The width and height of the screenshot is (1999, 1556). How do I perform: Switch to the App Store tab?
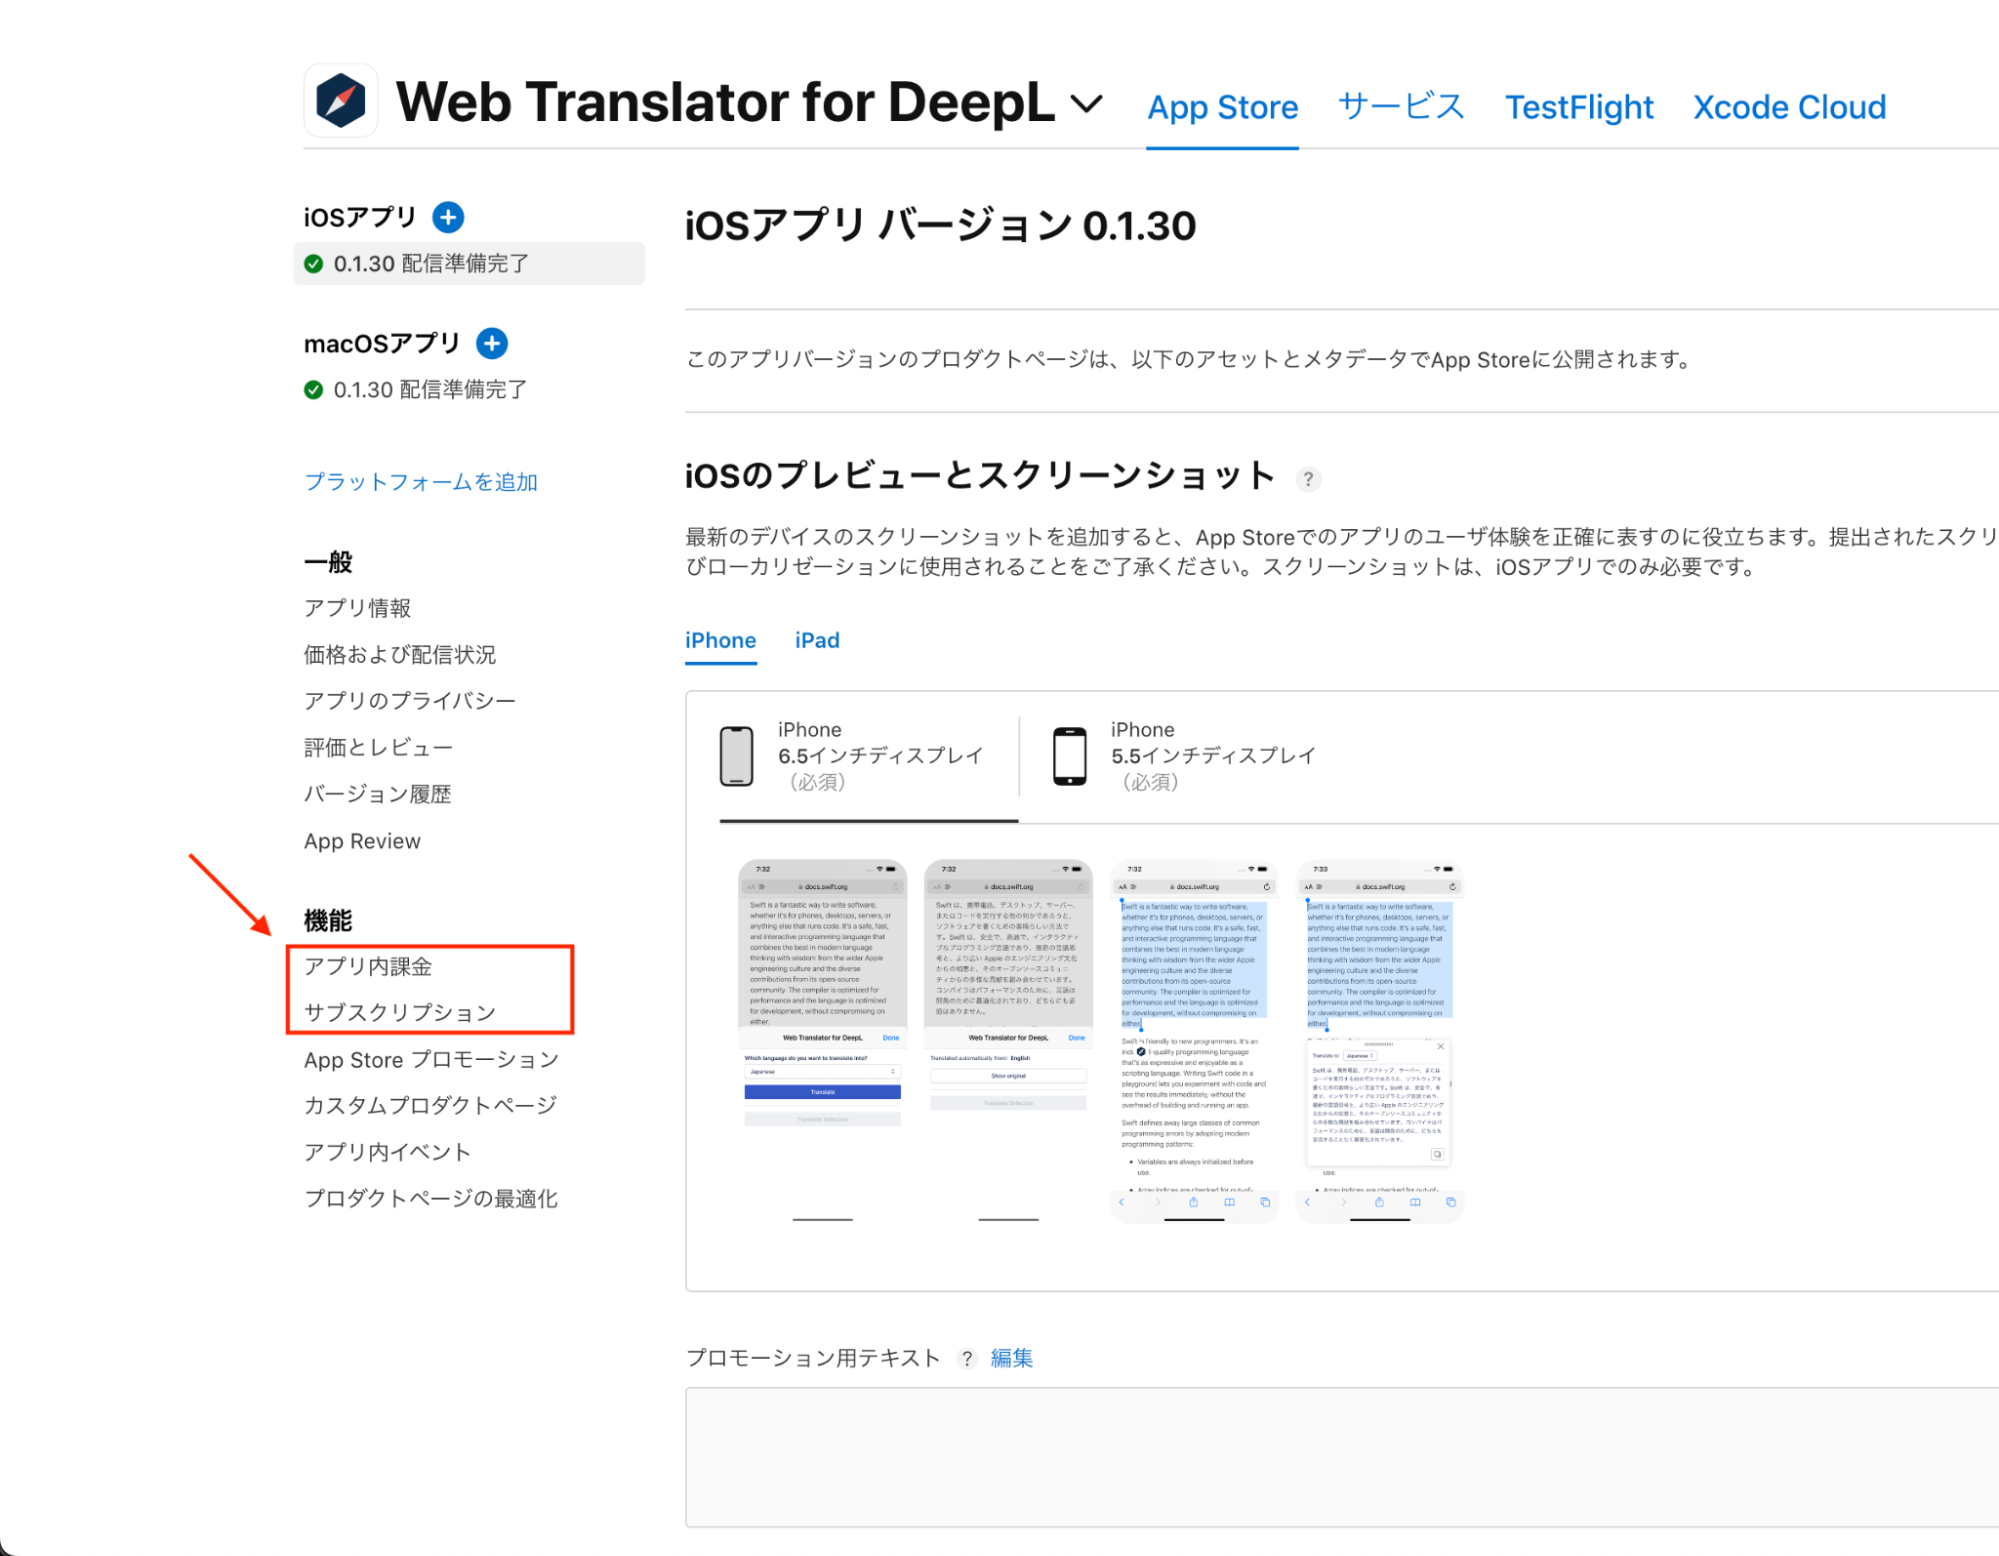point(1222,107)
